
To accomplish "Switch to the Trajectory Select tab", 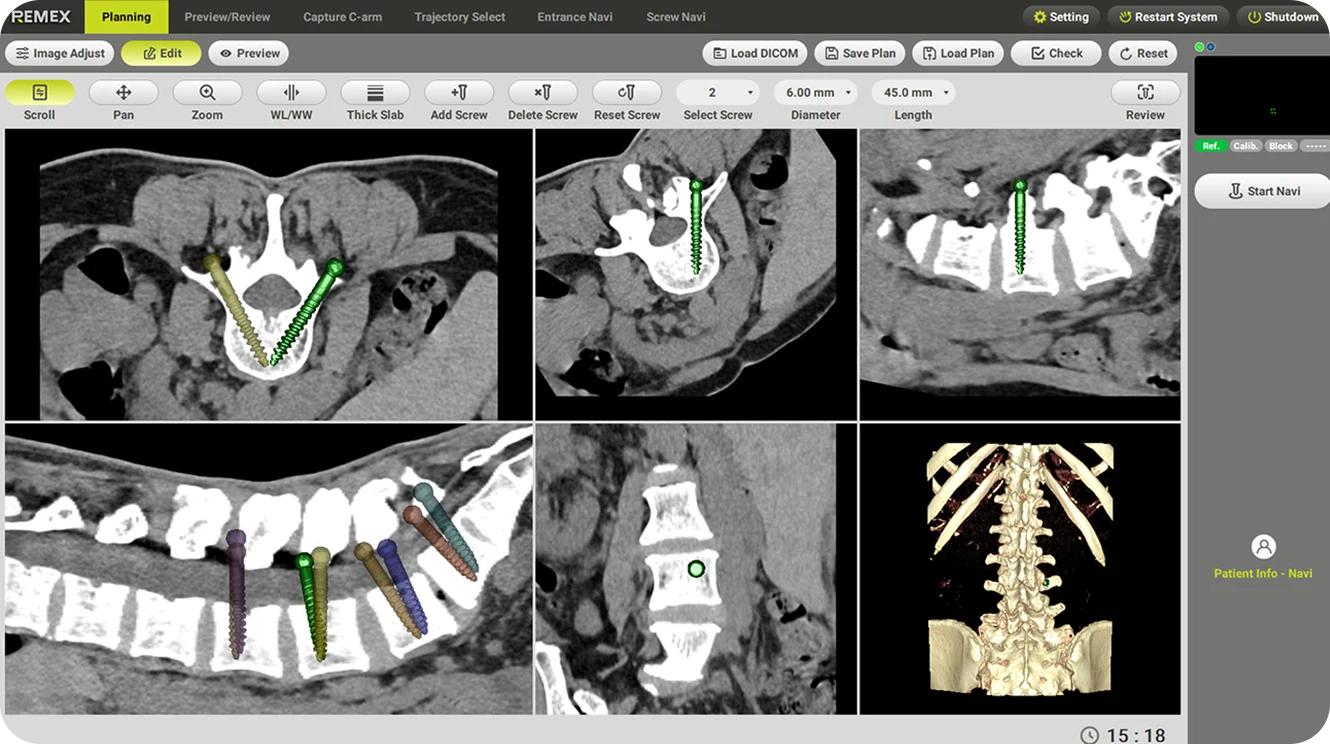I will click(x=459, y=17).
